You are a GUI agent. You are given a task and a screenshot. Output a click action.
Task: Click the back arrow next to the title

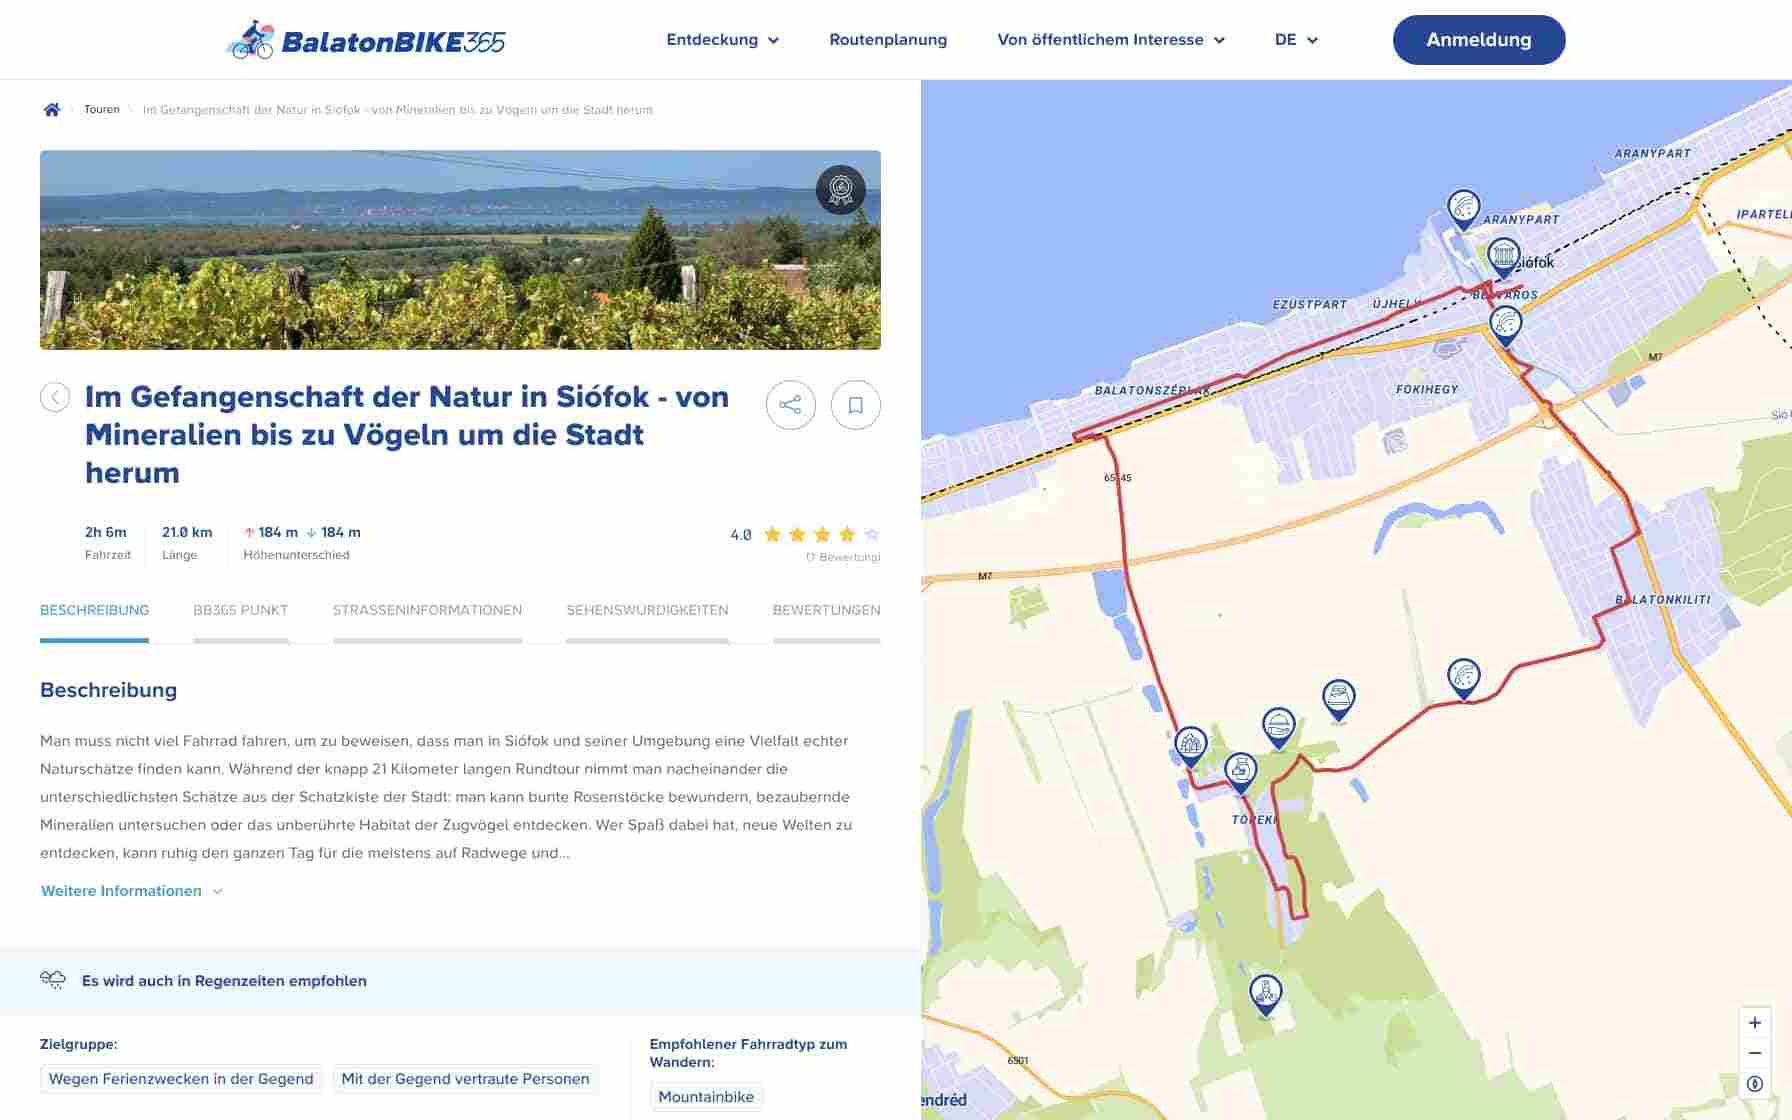[x=55, y=397]
